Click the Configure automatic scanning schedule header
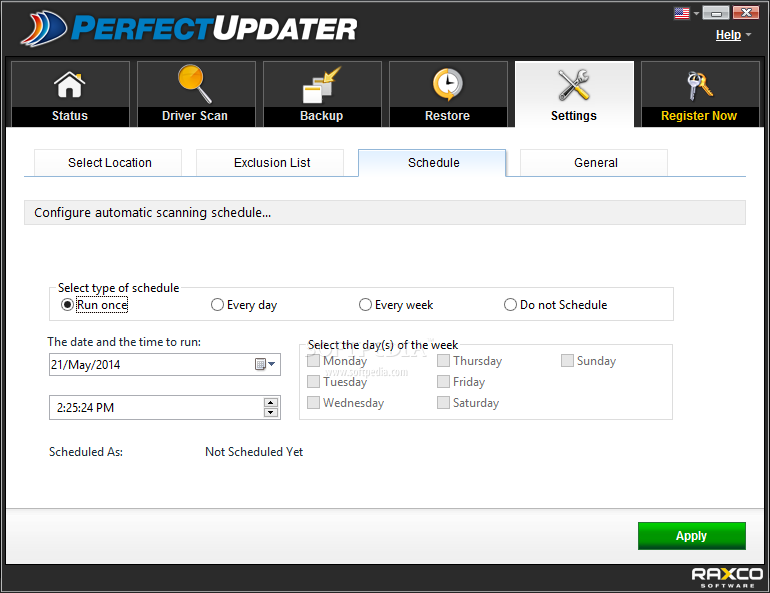 [x=385, y=213]
